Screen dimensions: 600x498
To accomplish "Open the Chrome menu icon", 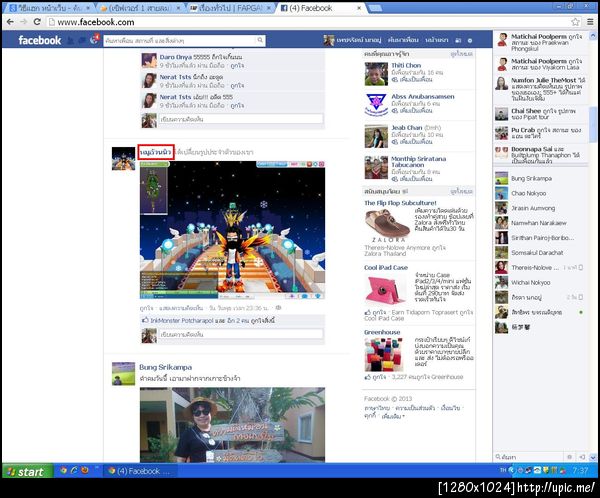I will [x=590, y=22].
